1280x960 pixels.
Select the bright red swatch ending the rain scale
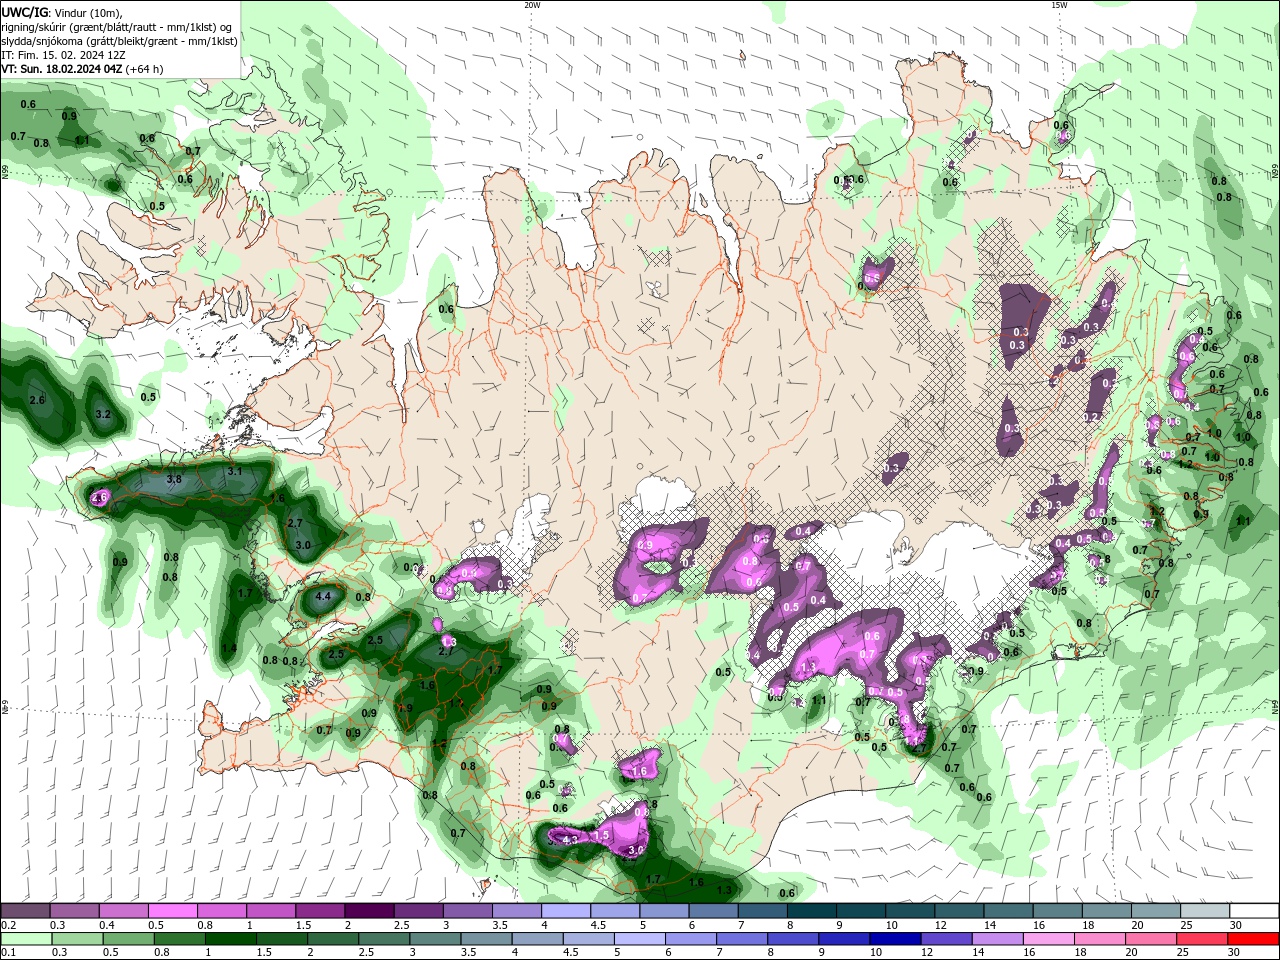click(1254, 939)
